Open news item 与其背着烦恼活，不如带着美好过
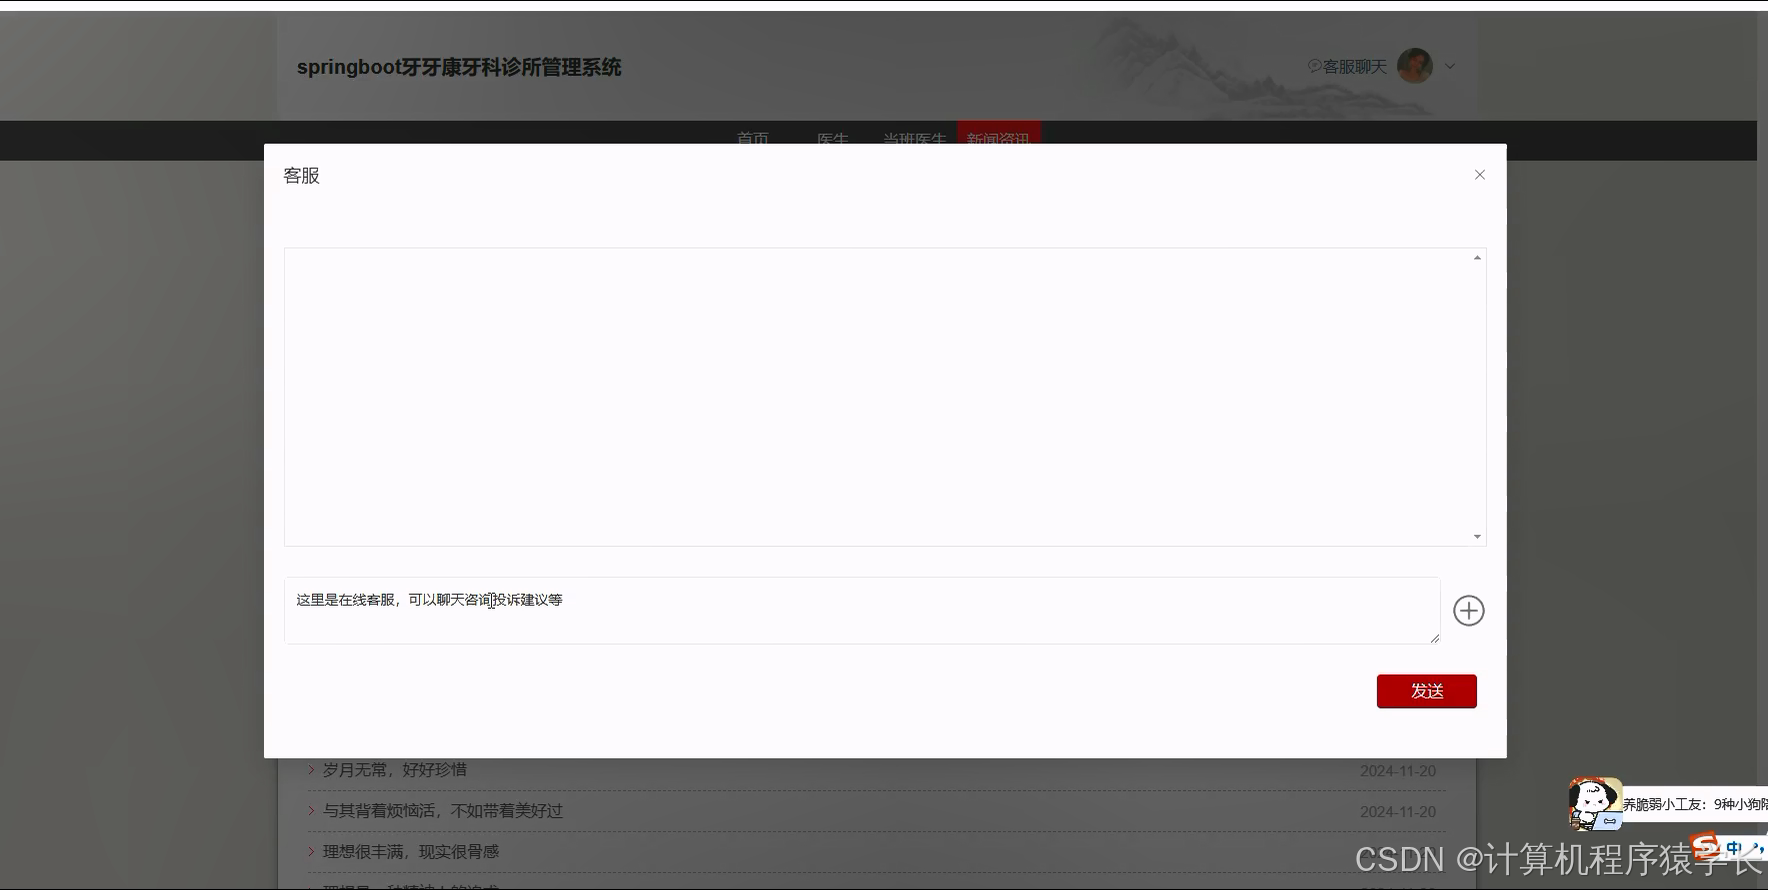 tap(442, 811)
